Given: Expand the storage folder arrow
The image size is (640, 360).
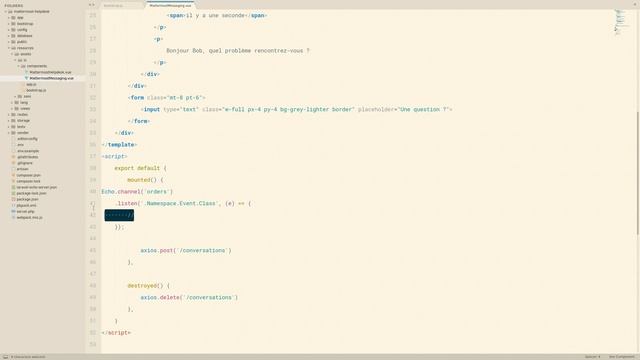Looking at the screenshot, I should [9, 120].
